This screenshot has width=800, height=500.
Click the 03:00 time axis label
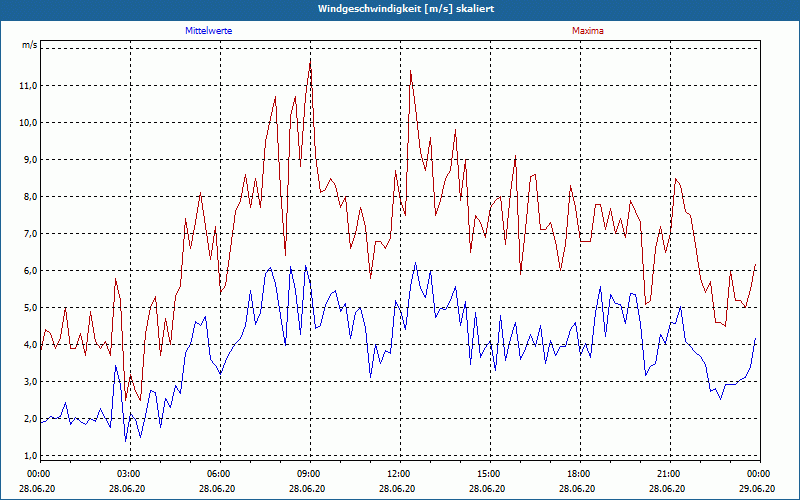click(131, 474)
